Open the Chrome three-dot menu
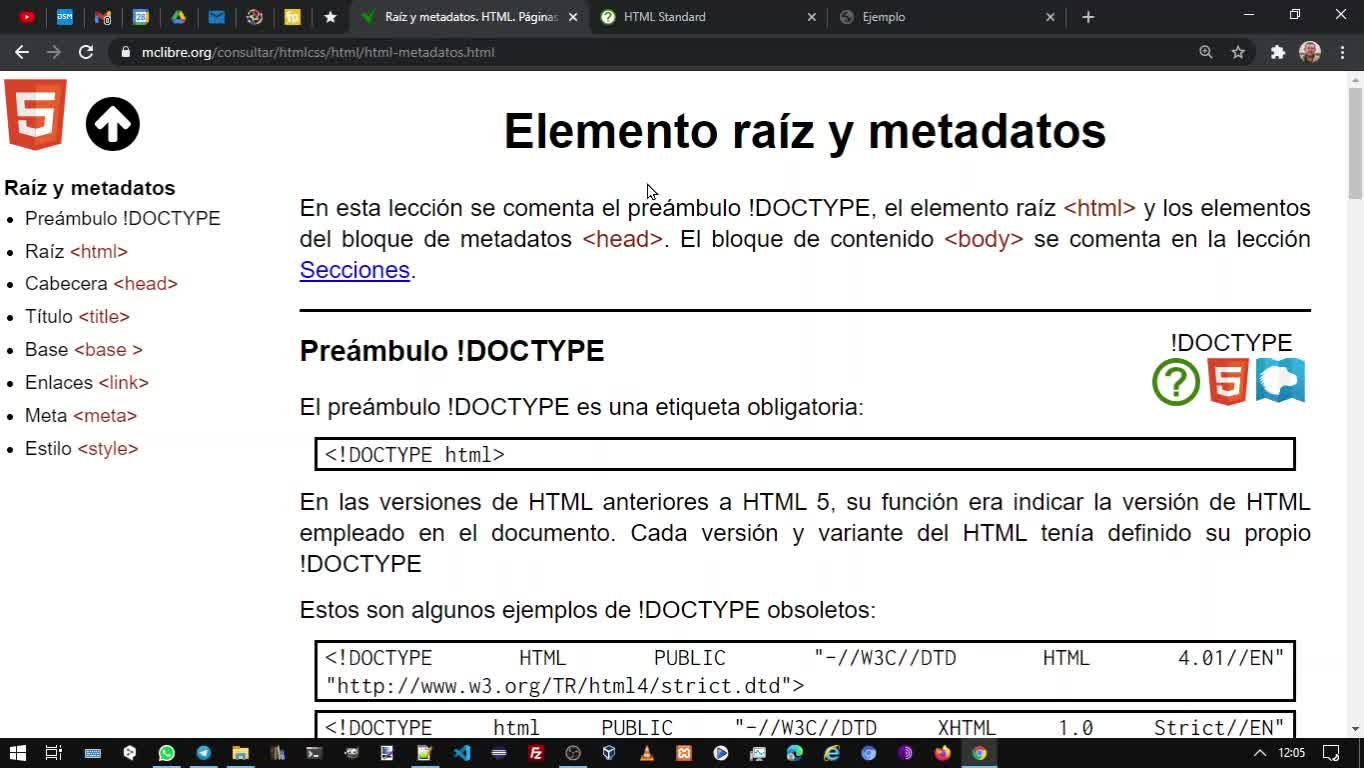The width and height of the screenshot is (1364, 768). click(x=1342, y=52)
